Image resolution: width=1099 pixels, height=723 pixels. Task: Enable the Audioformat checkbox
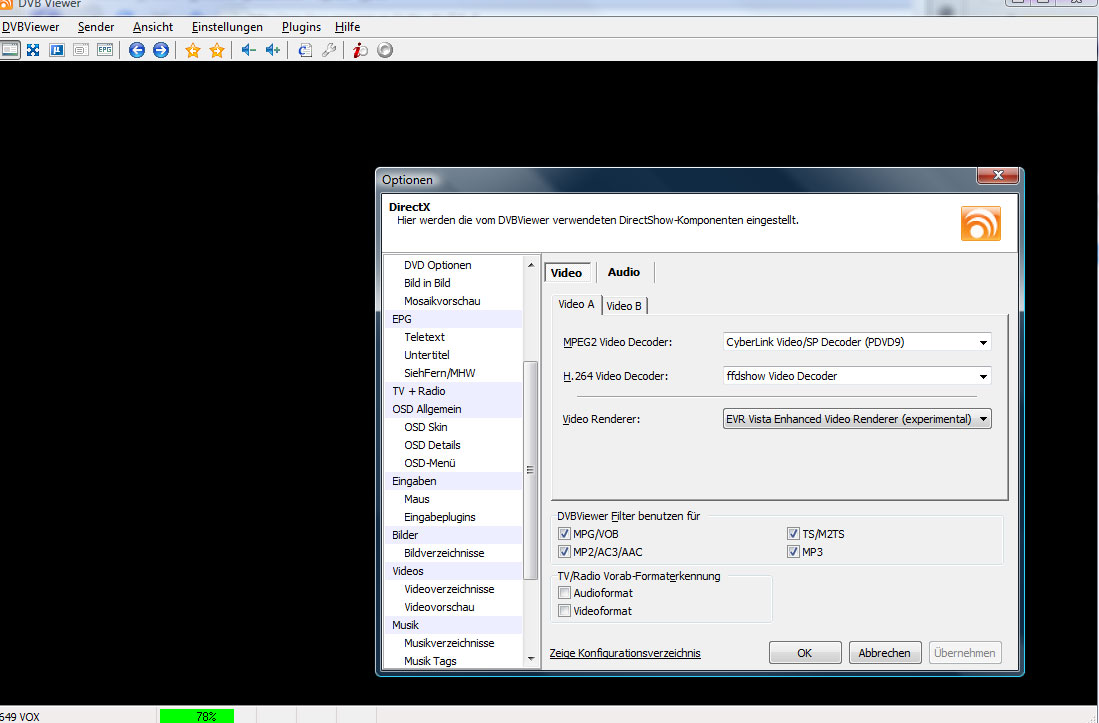(x=564, y=593)
